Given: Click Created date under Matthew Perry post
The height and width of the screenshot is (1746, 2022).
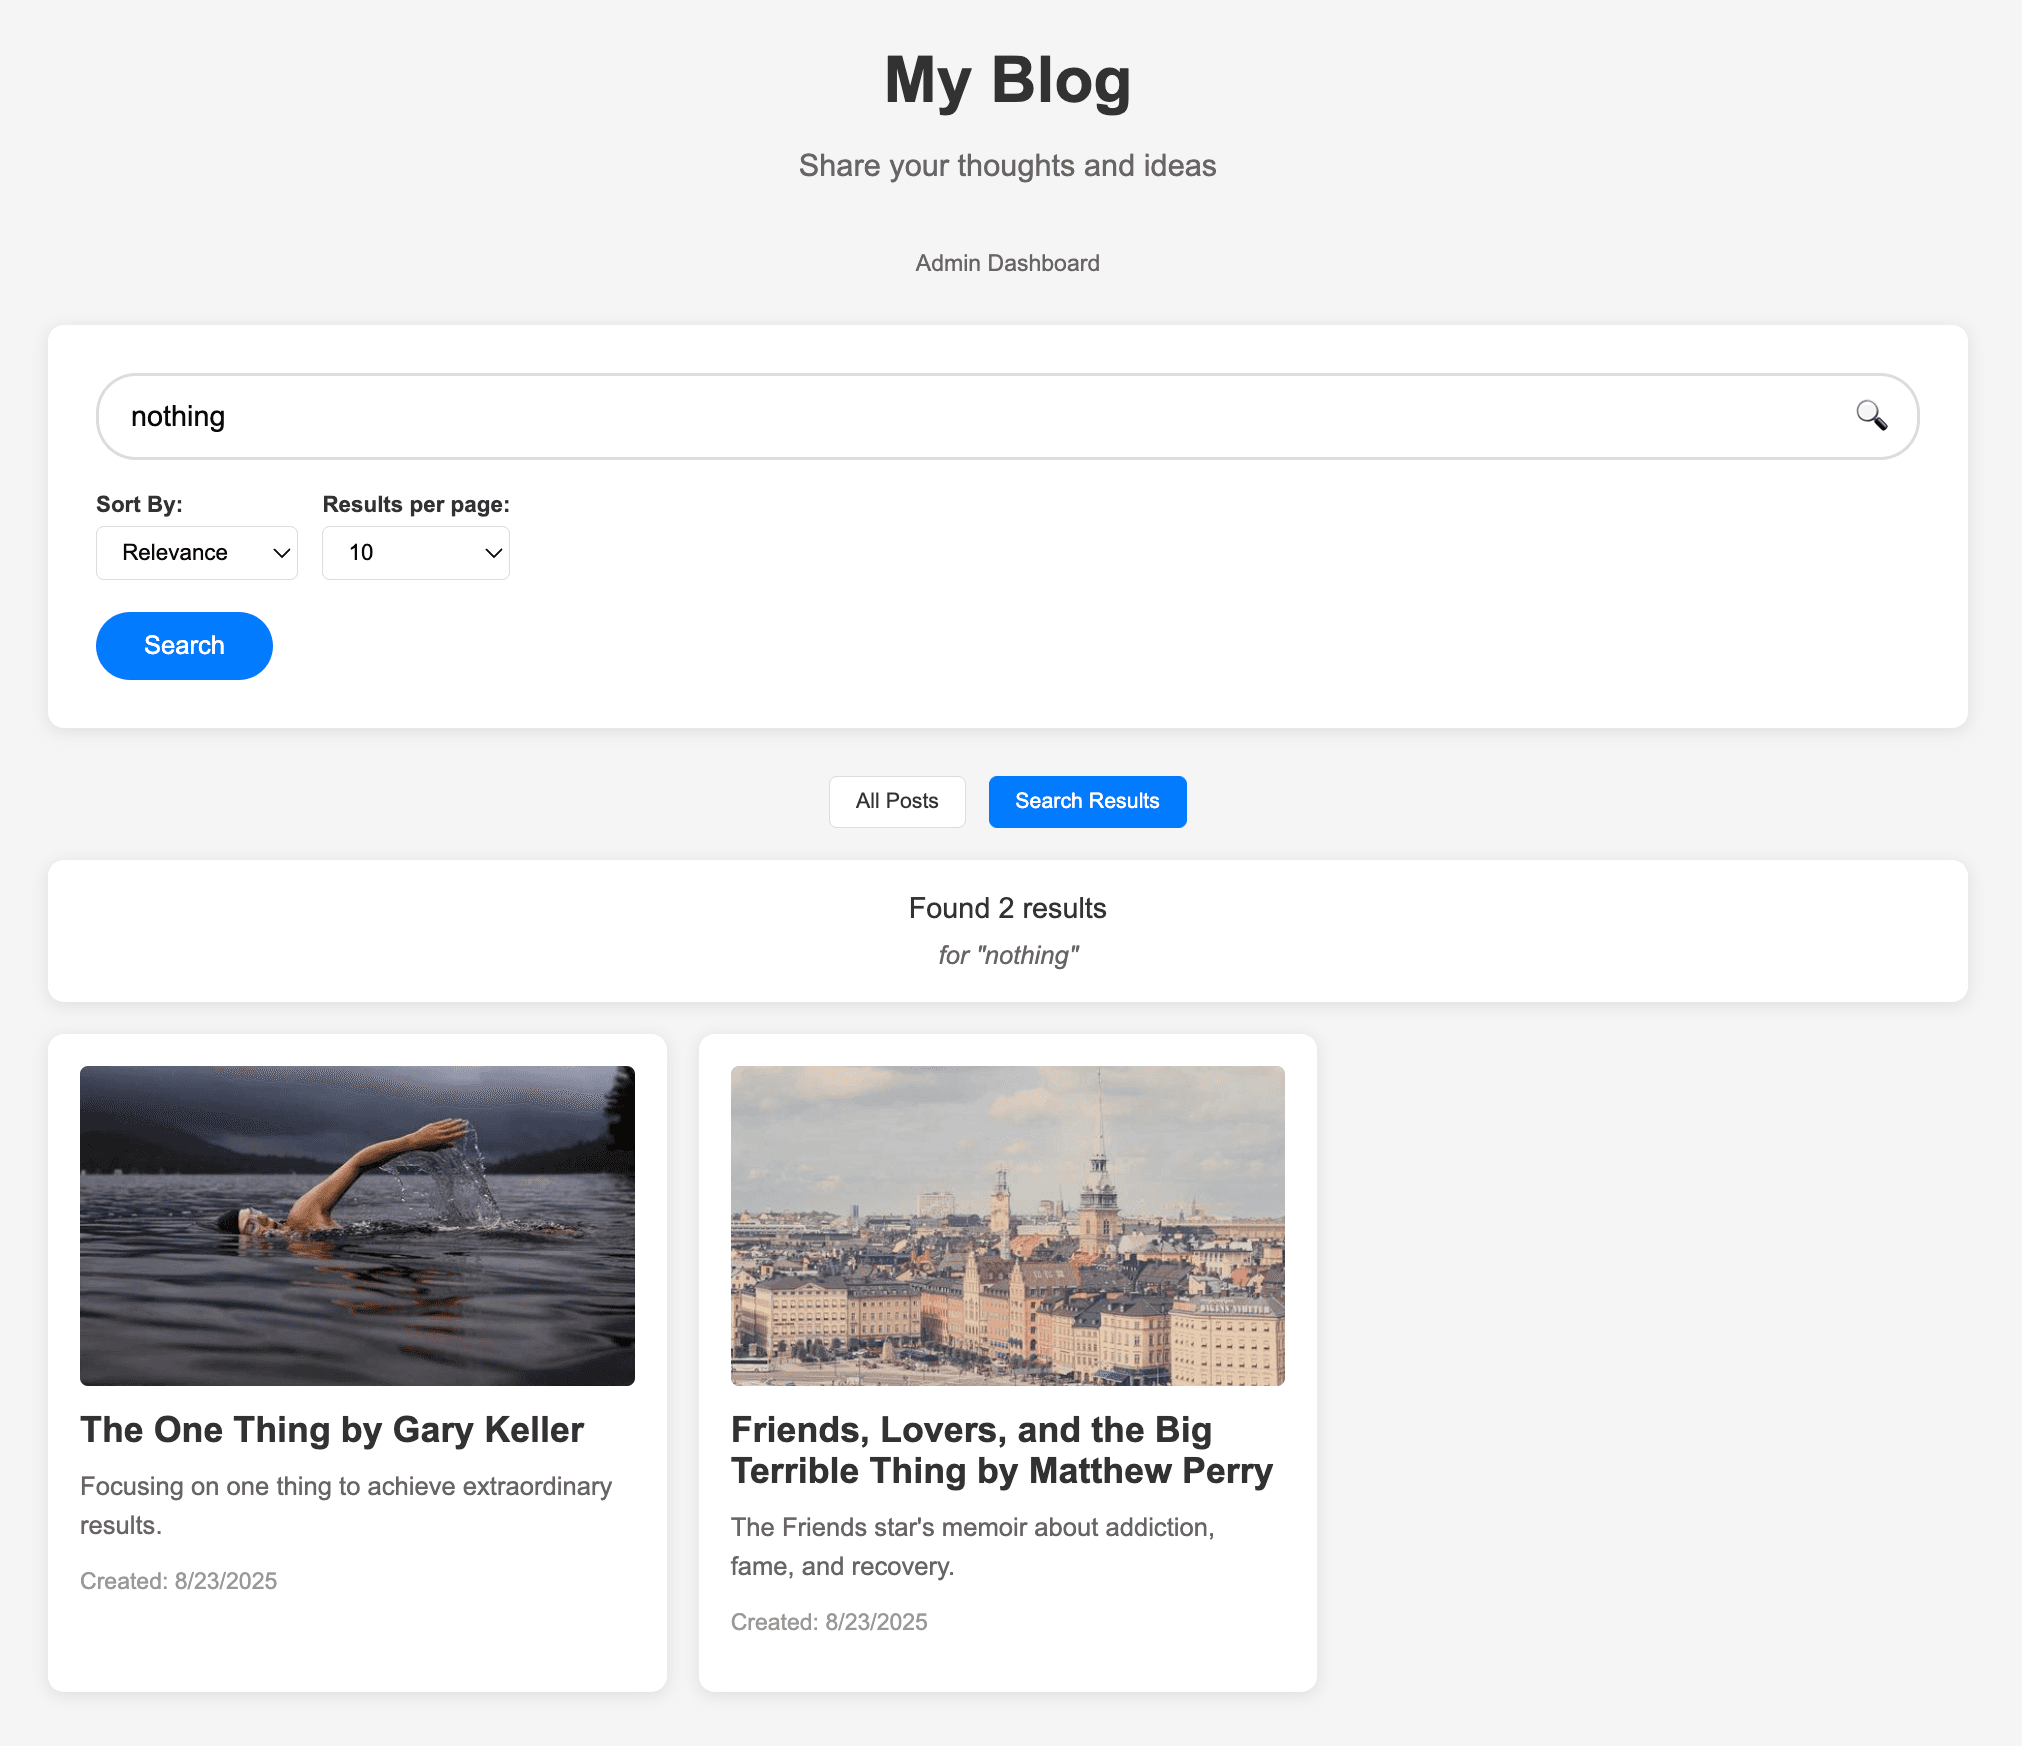Looking at the screenshot, I should point(829,1622).
